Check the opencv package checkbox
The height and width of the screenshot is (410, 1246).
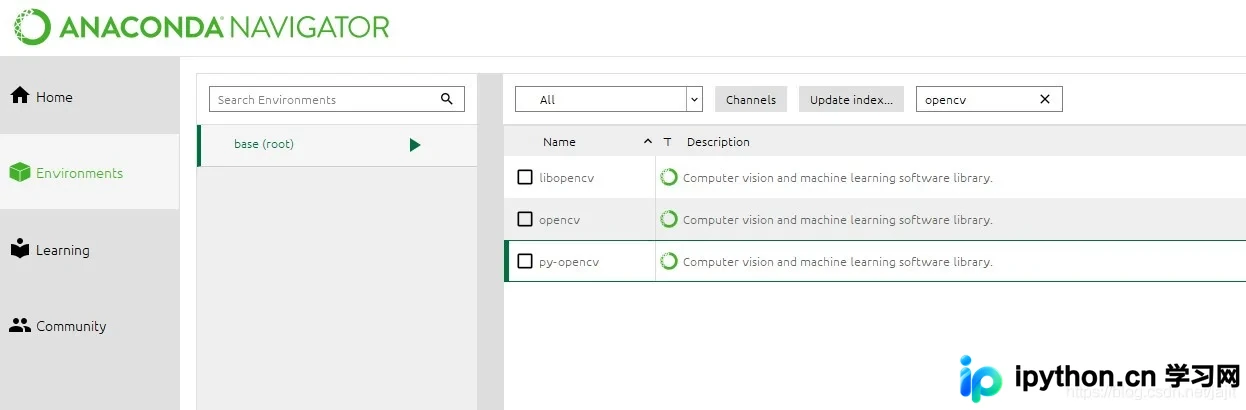[x=525, y=219]
